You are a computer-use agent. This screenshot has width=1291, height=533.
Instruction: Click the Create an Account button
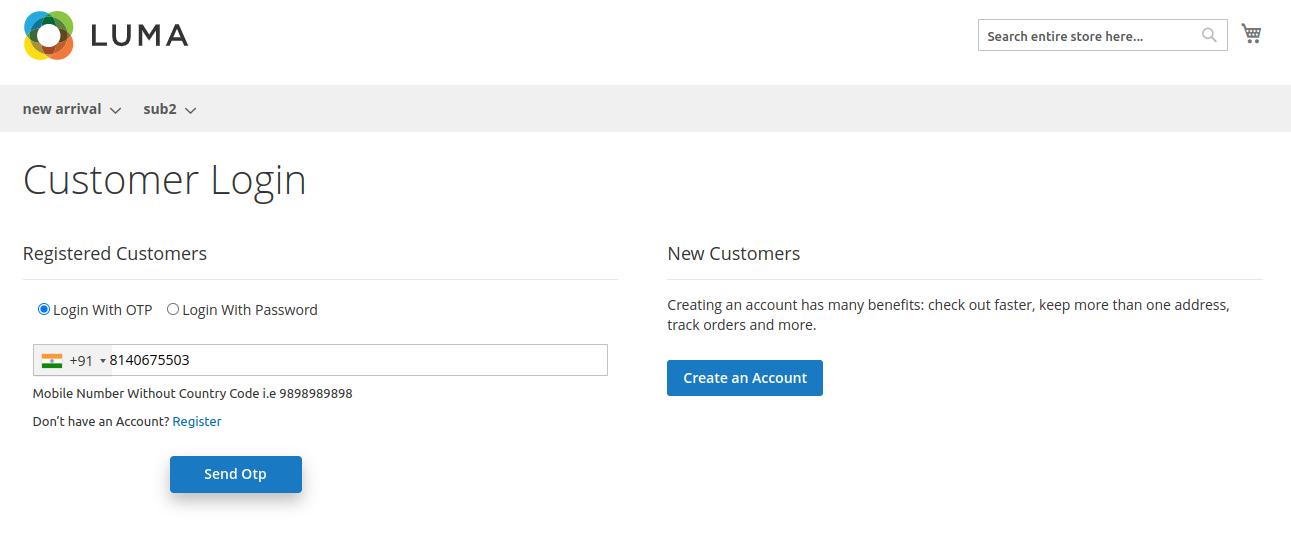745,378
